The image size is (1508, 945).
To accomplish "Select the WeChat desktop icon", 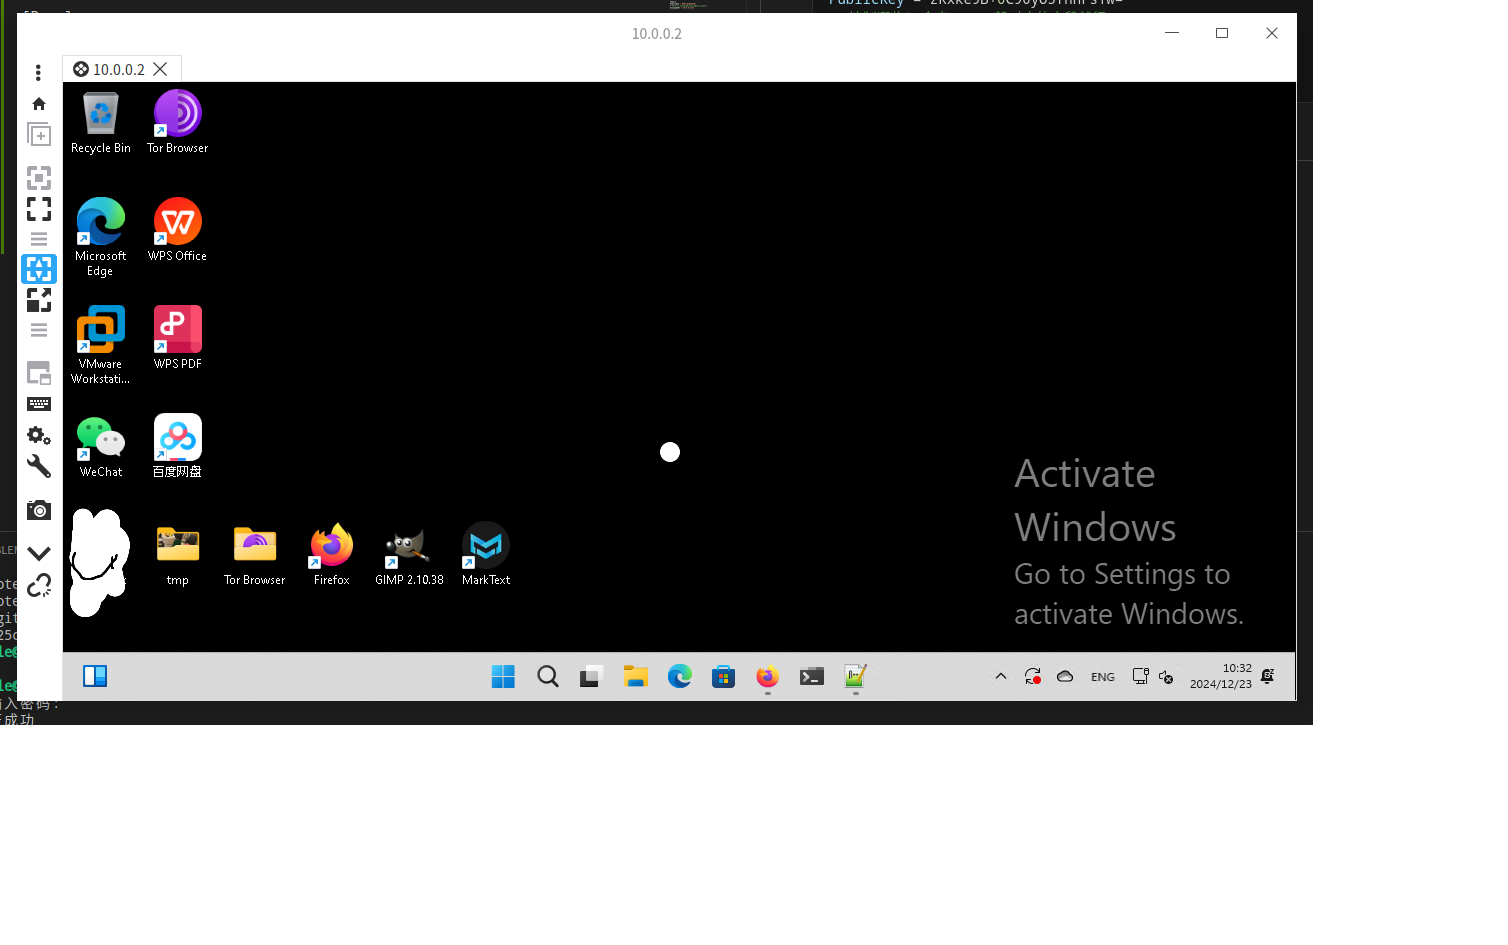I will pos(101,447).
